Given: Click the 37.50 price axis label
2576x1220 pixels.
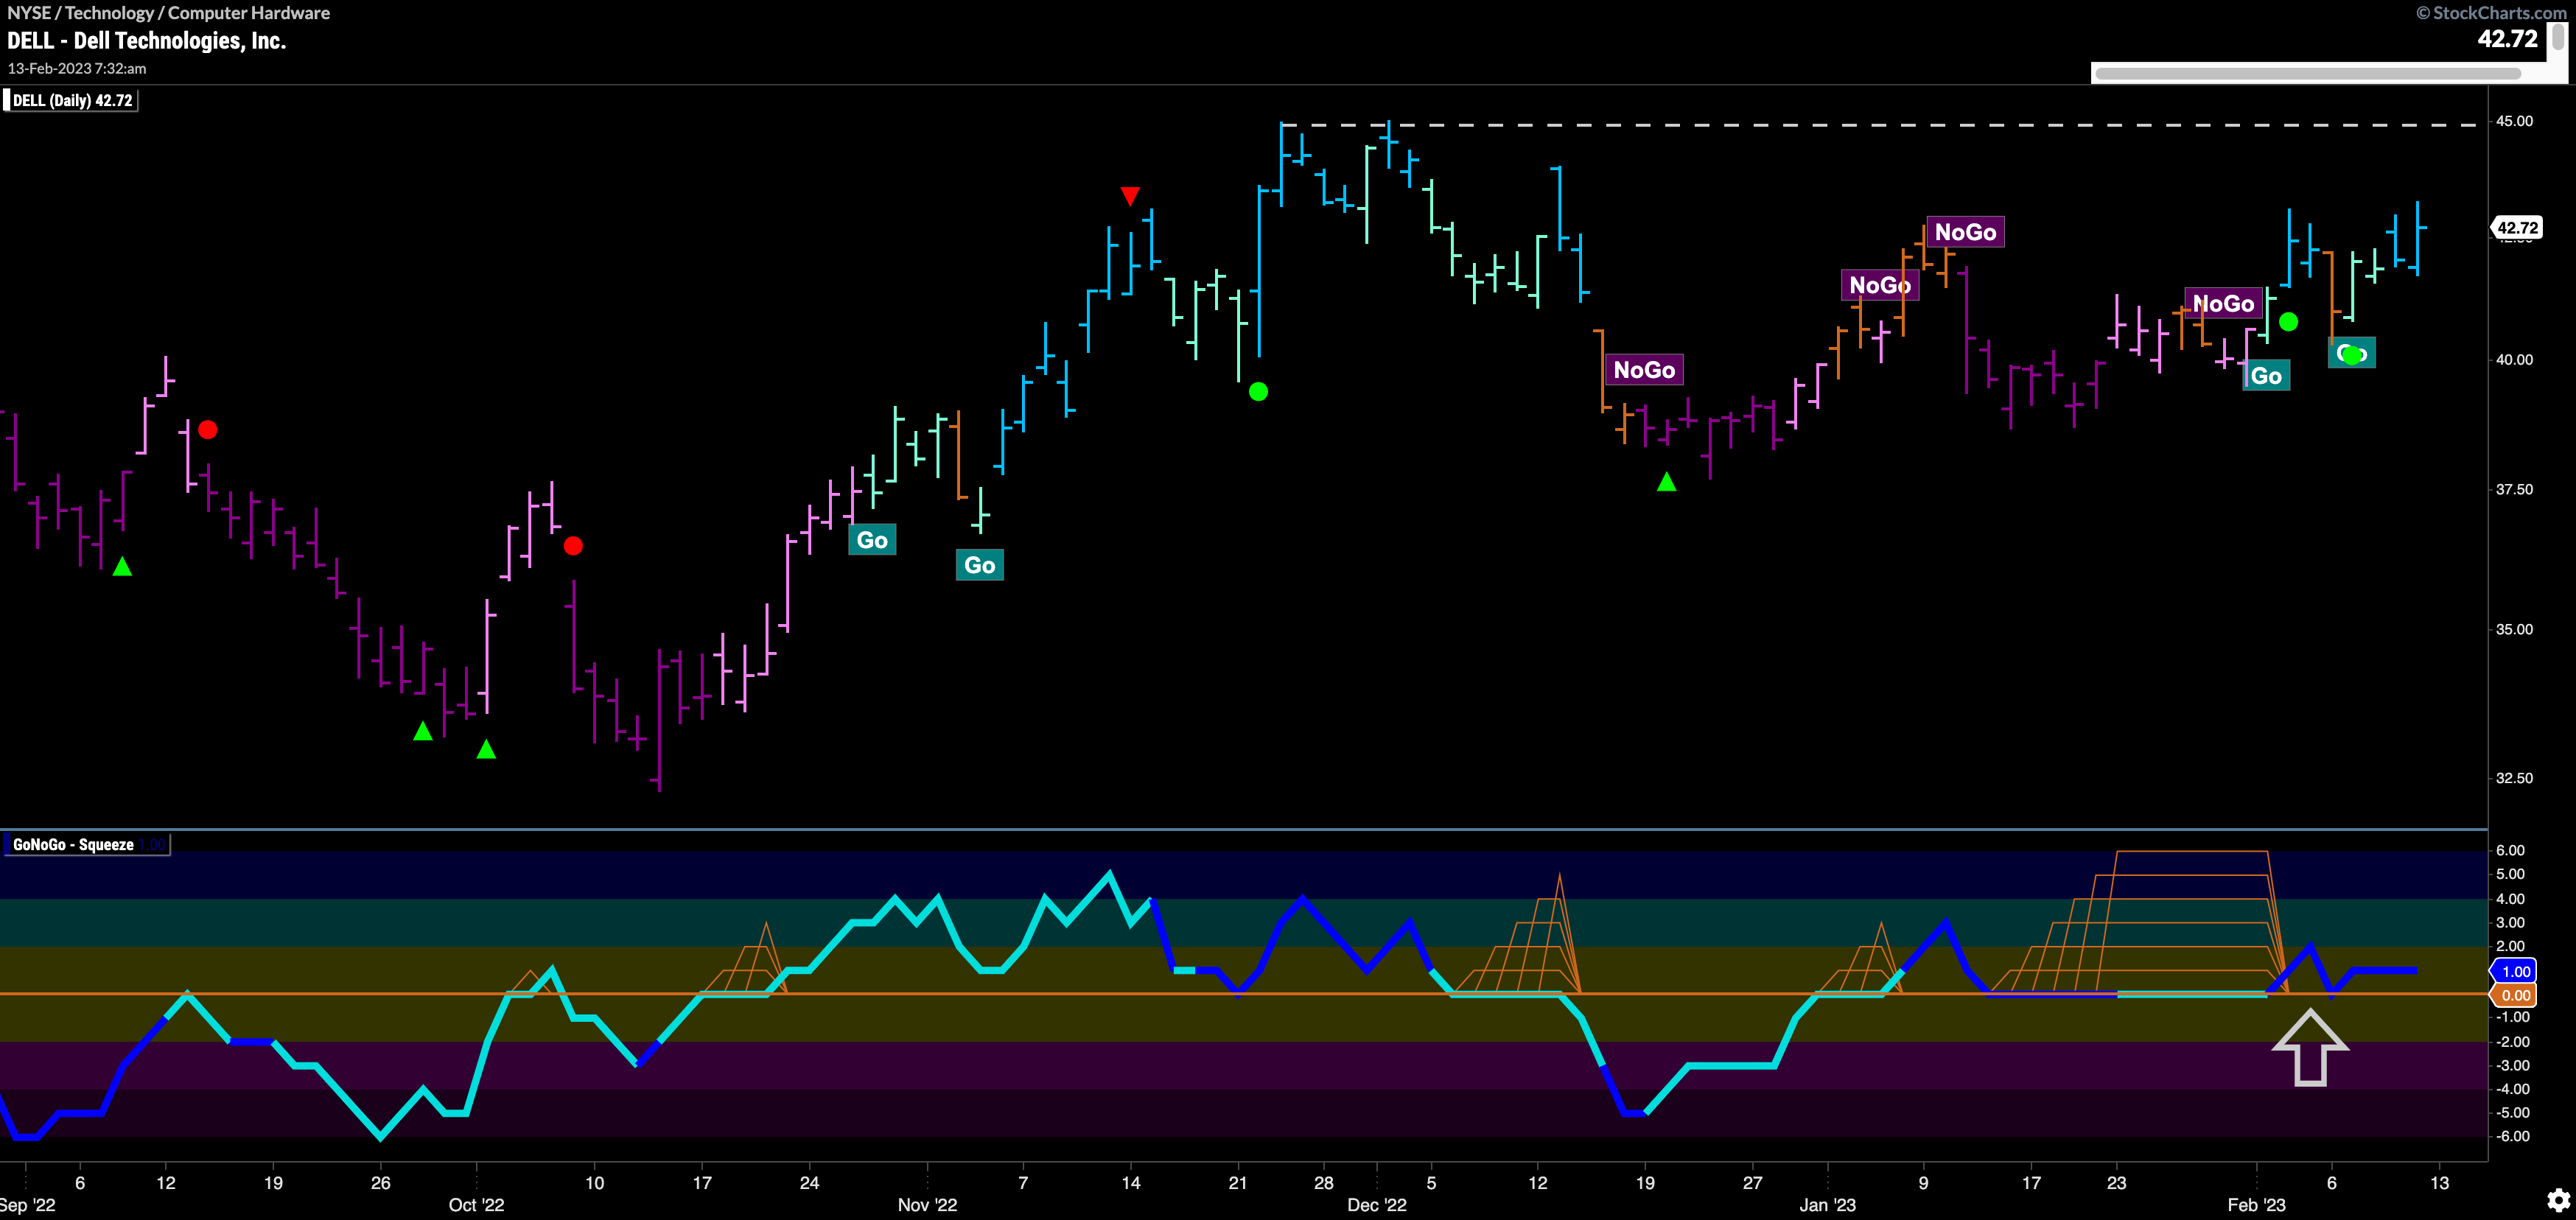Looking at the screenshot, I should point(2514,489).
